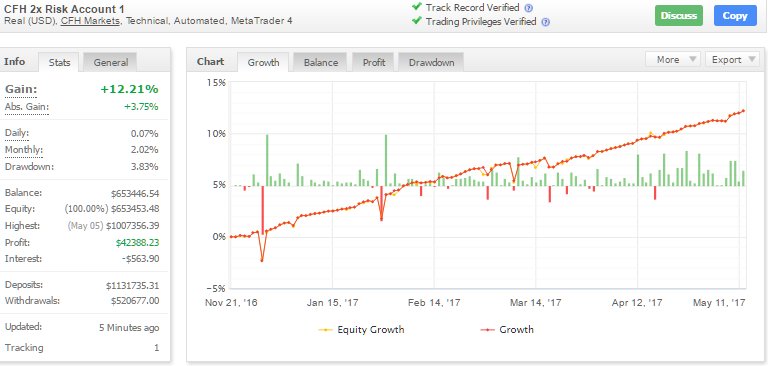Click the Monthly label in stats
Viewport: 768px width, 366px height.
(x=24, y=150)
